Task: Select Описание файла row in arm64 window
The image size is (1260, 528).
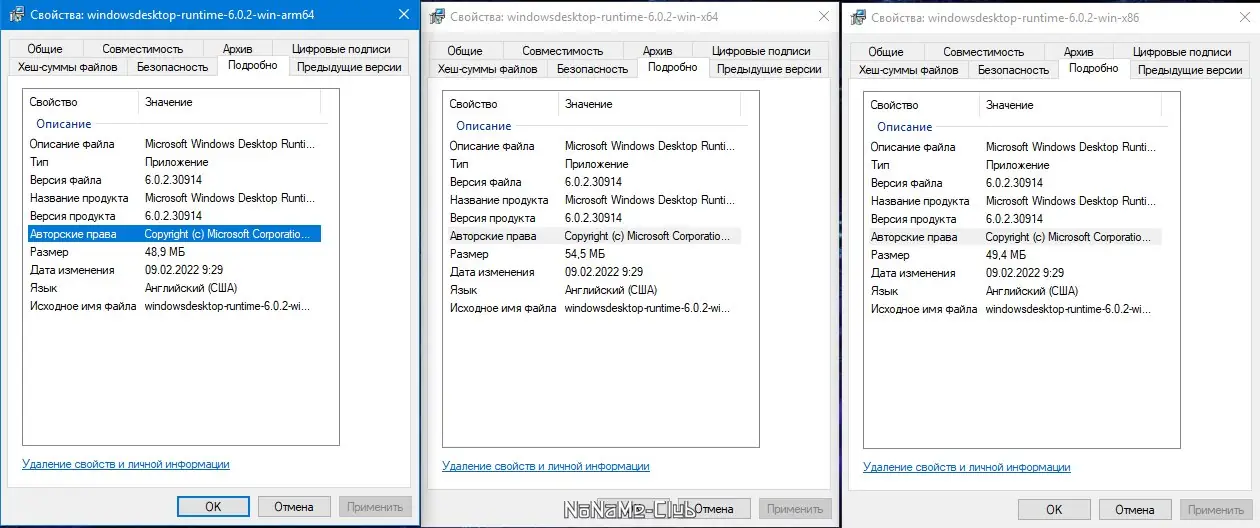Action: 174,144
